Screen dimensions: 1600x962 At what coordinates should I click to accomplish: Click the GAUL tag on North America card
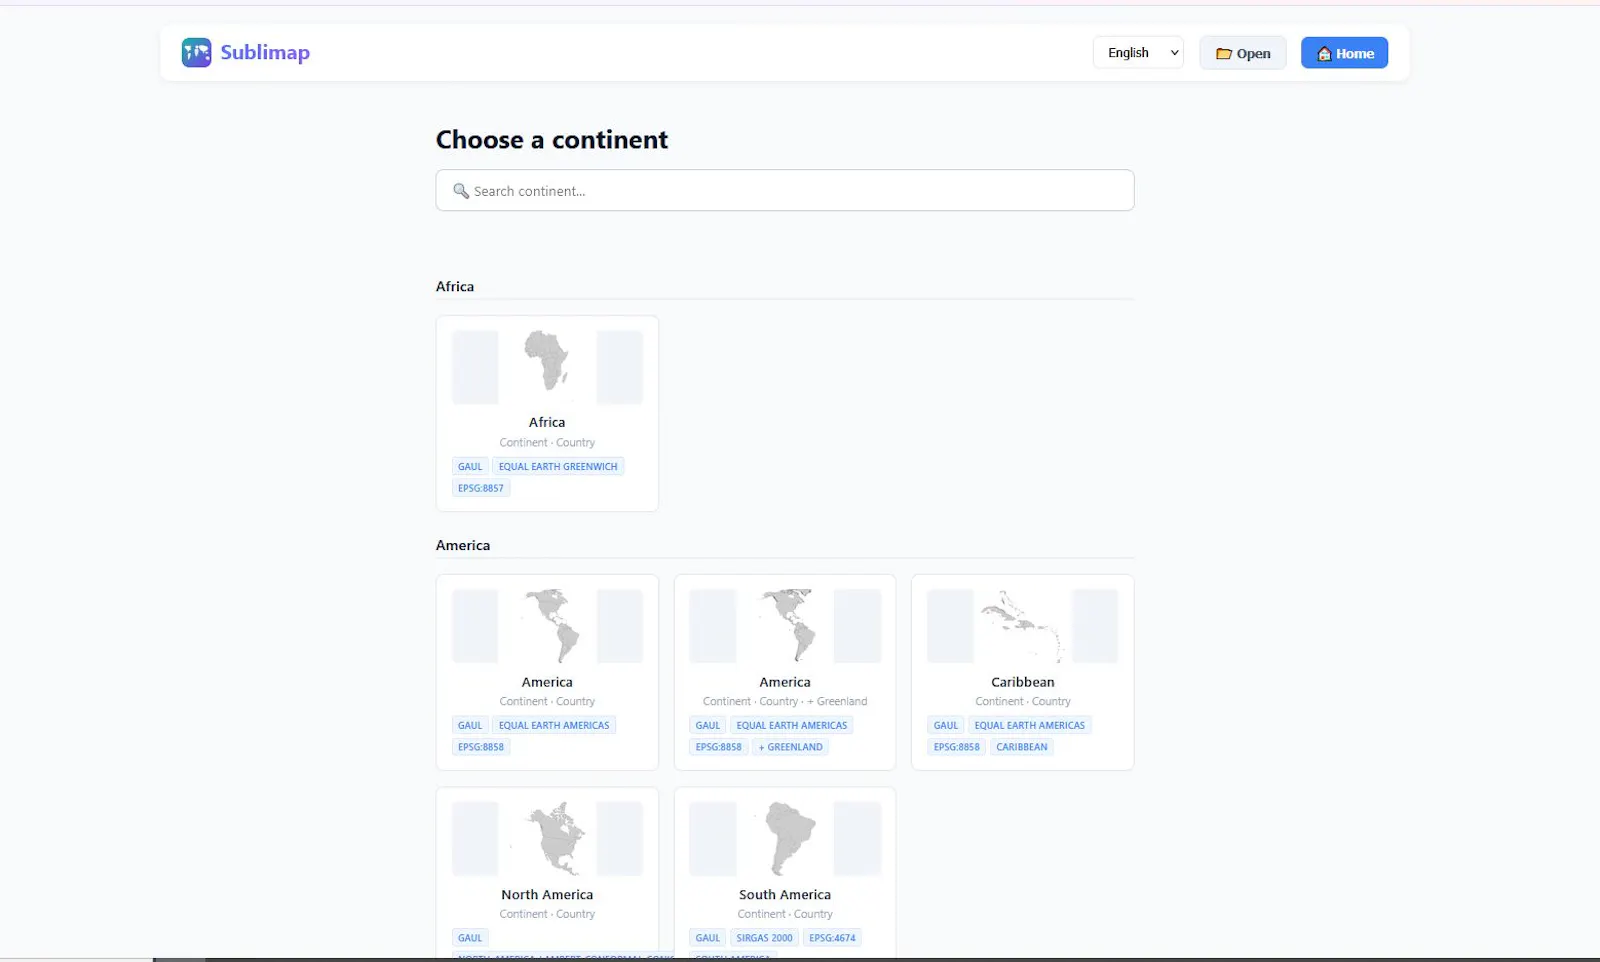click(x=470, y=938)
